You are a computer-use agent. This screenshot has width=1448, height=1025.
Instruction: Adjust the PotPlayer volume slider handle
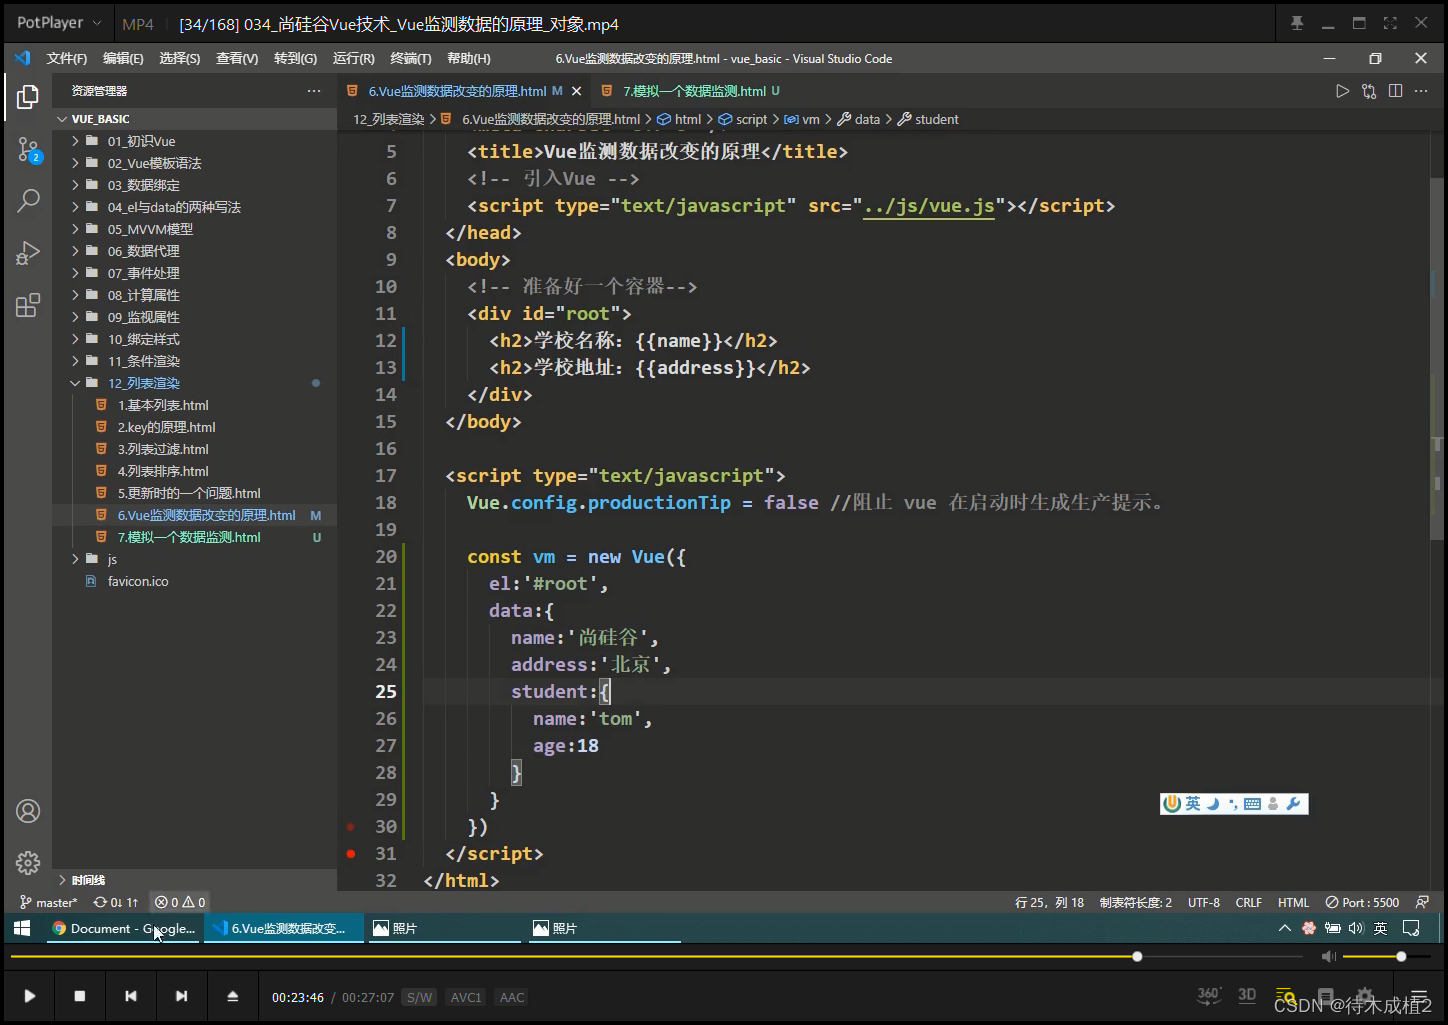coord(1401,957)
